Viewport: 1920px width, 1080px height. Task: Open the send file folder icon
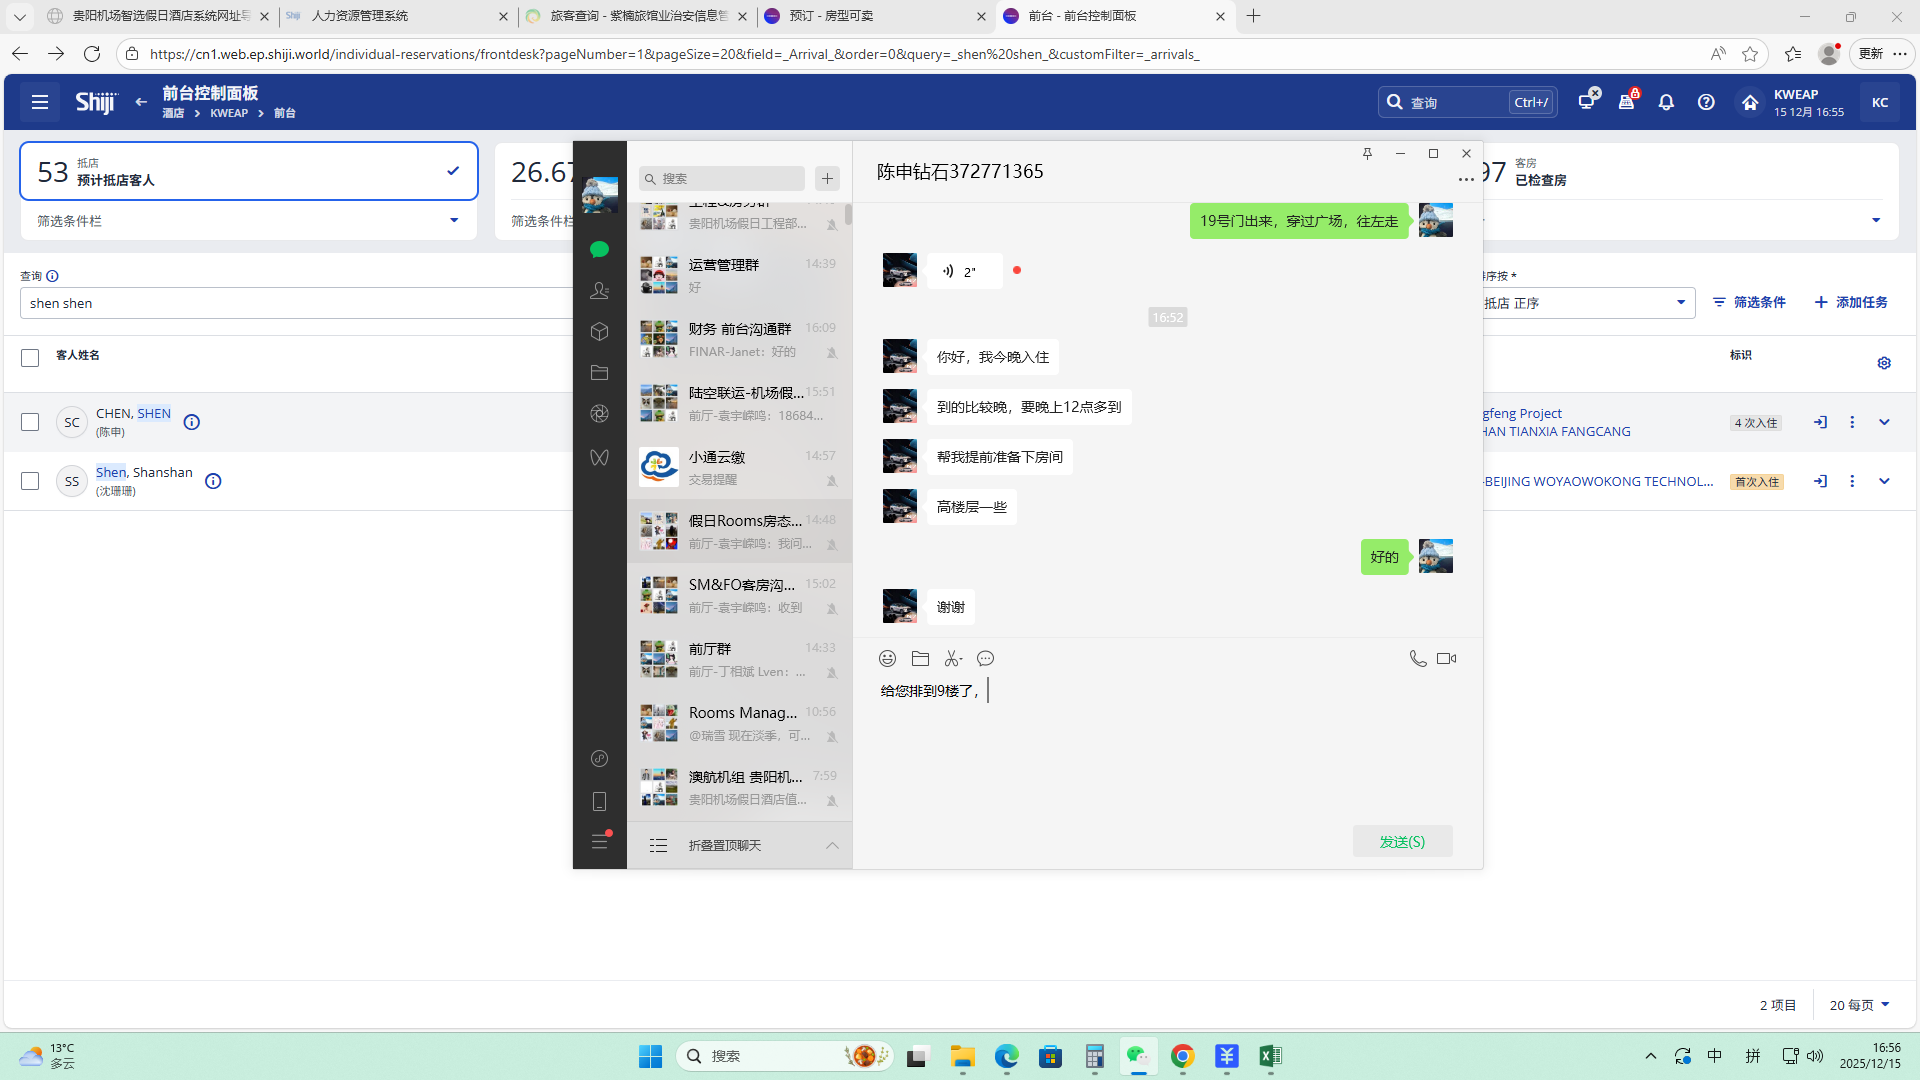920,658
